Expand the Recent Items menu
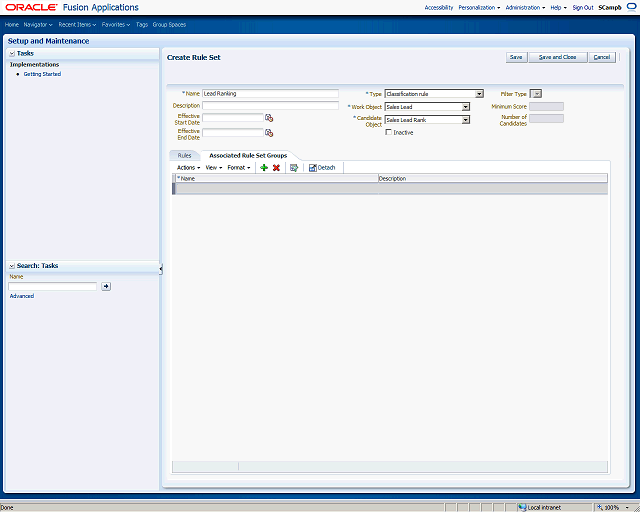This screenshot has width=640, height=512. click(77, 24)
